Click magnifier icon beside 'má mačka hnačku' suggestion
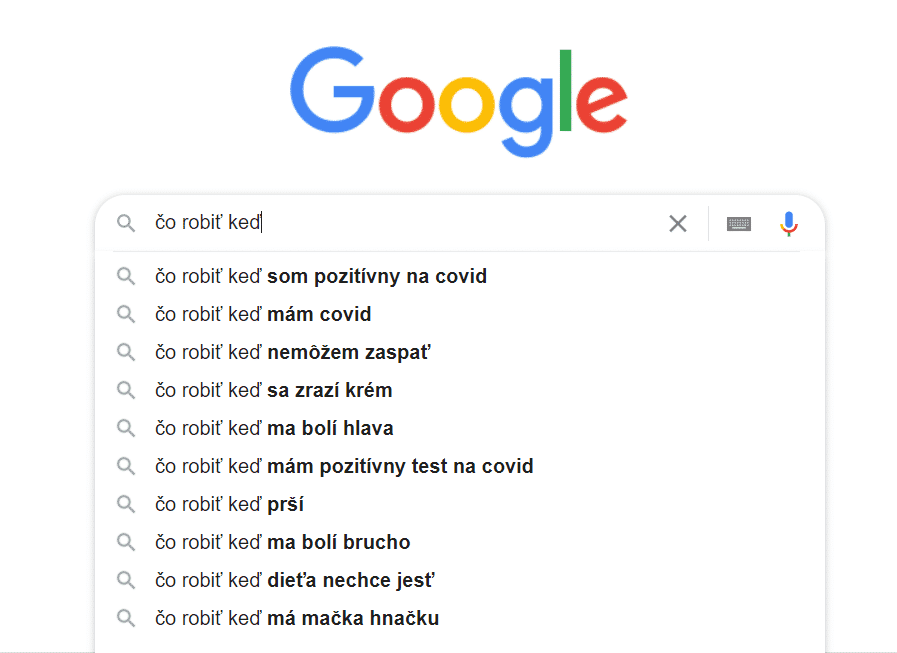Image resolution: width=897 pixels, height=653 pixels. pyautogui.click(x=126, y=618)
